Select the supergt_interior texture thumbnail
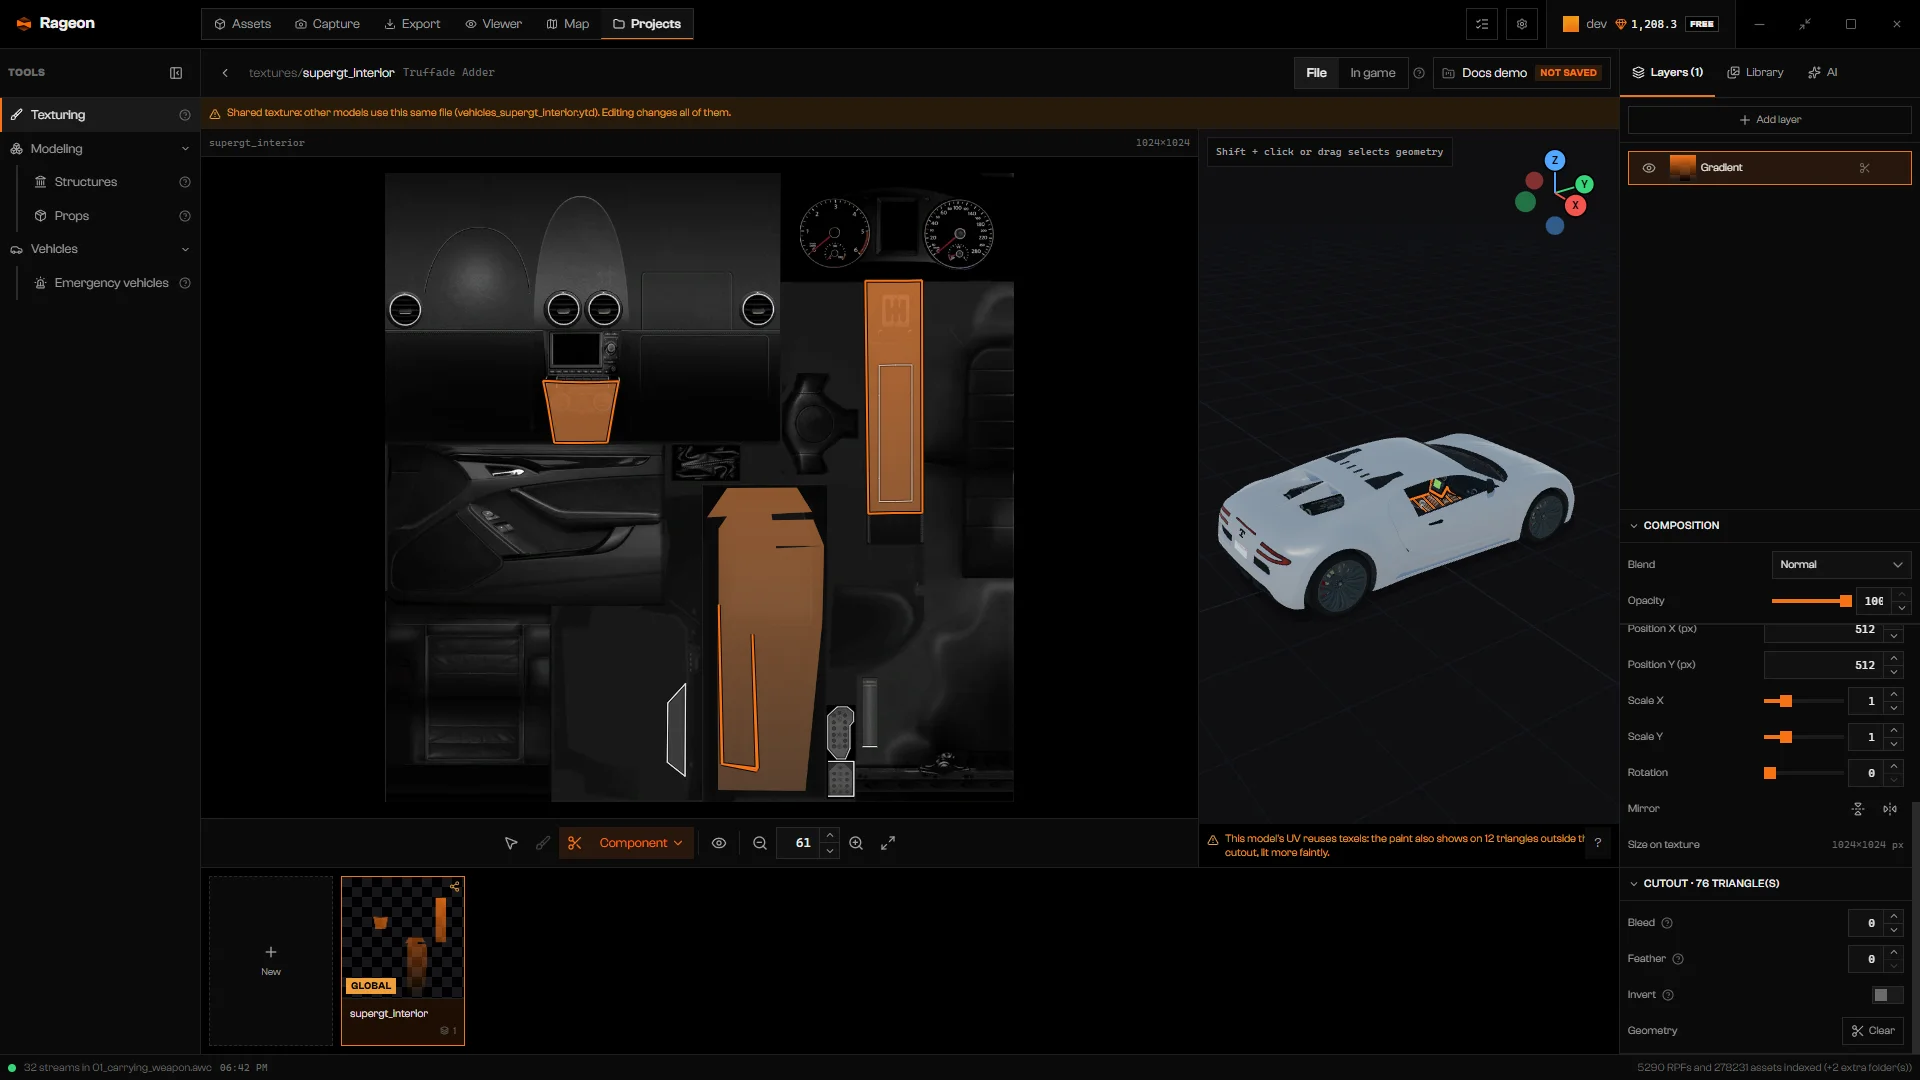1920x1080 pixels. pos(403,961)
